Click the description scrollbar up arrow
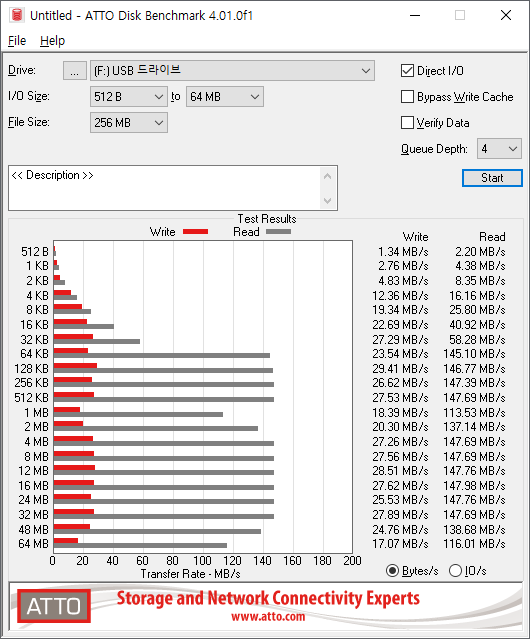530x639 pixels. 328,176
